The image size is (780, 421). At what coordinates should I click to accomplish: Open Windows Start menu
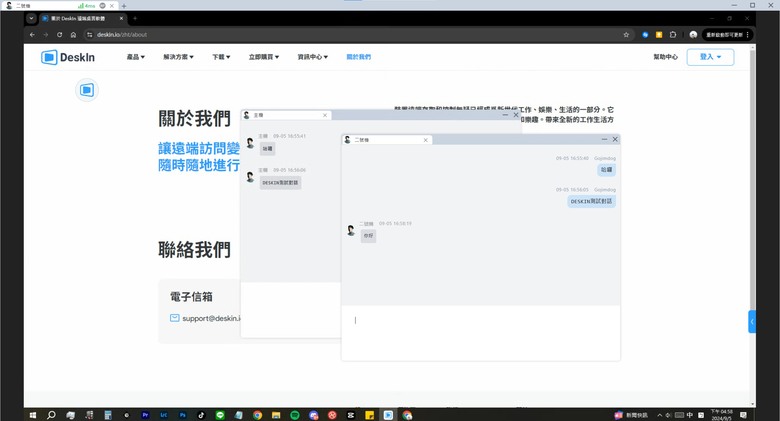point(33,415)
